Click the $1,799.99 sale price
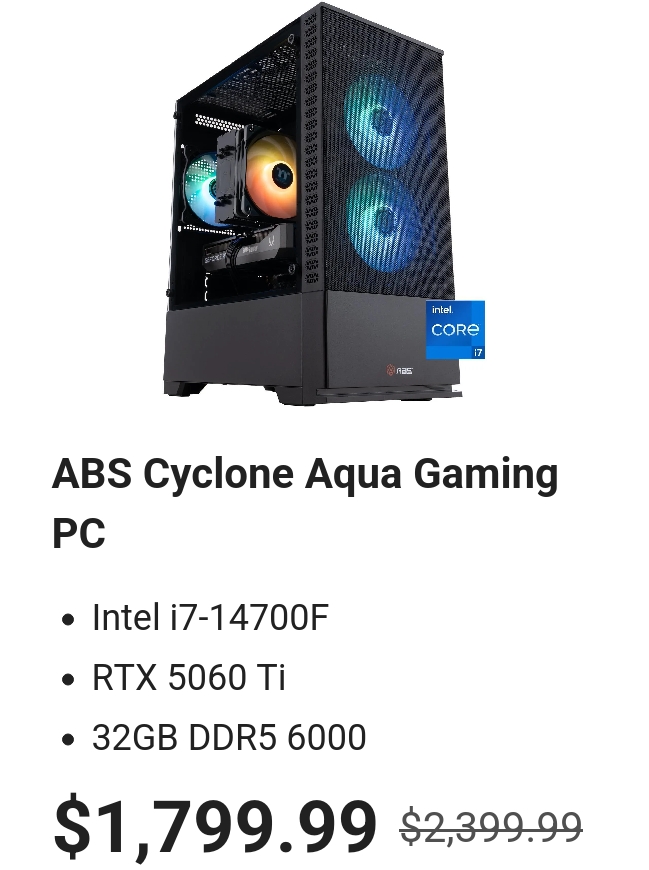Screen dimensions: 649x870 [215, 826]
